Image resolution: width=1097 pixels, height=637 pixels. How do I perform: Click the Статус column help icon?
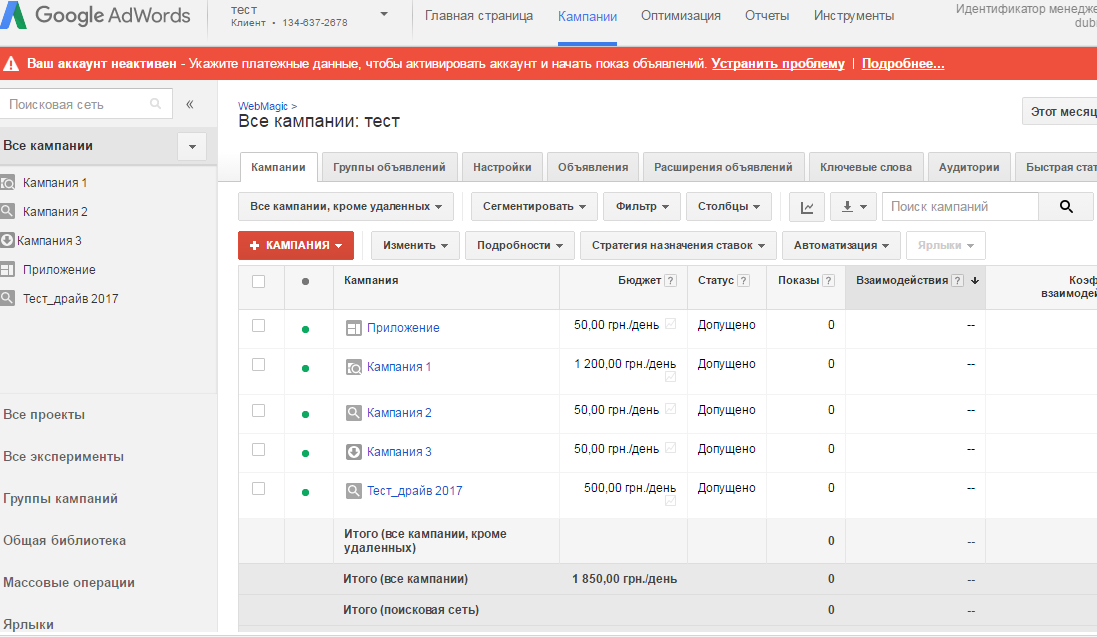click(744, 281)
